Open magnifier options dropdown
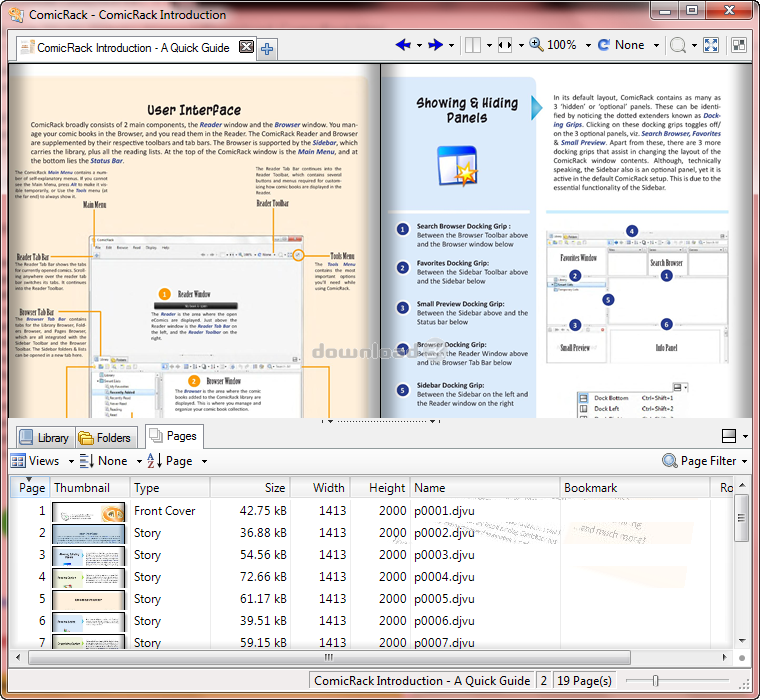Screen dimensions: 760x700 point(694,46)
